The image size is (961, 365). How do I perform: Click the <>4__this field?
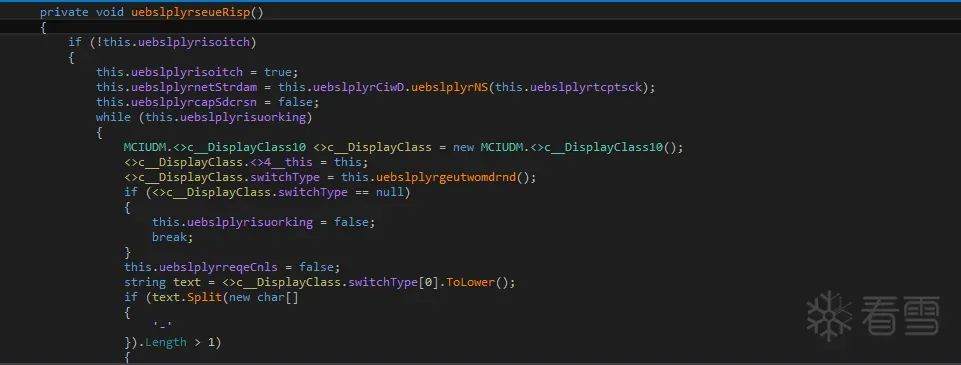tap(287, 162)
